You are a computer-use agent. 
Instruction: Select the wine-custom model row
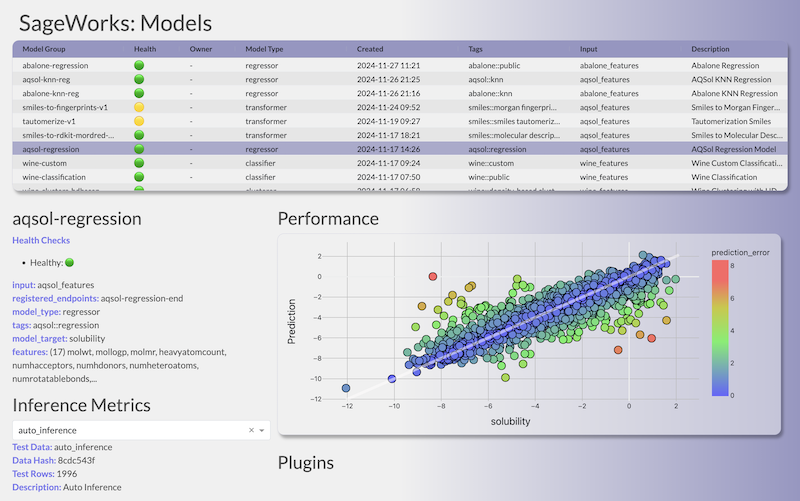point(400,163)
